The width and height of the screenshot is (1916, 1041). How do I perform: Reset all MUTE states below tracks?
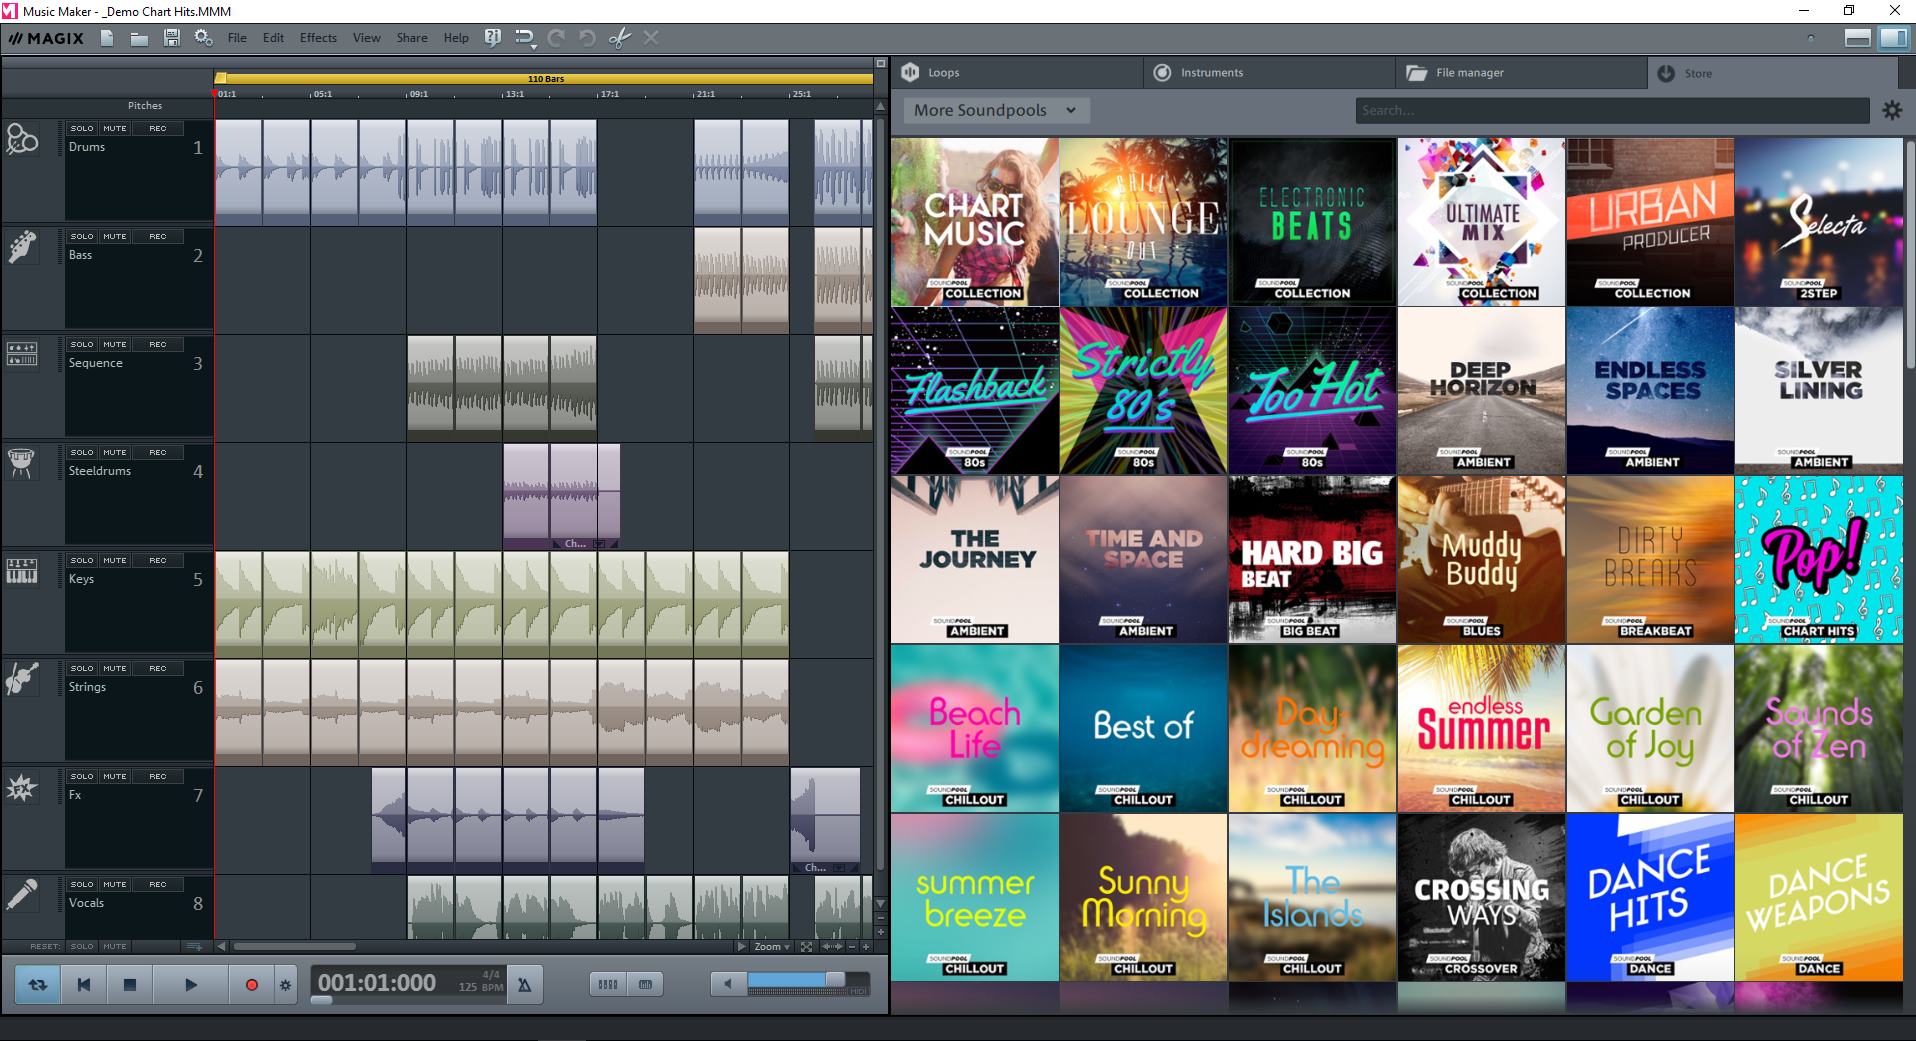coord(115,946)
